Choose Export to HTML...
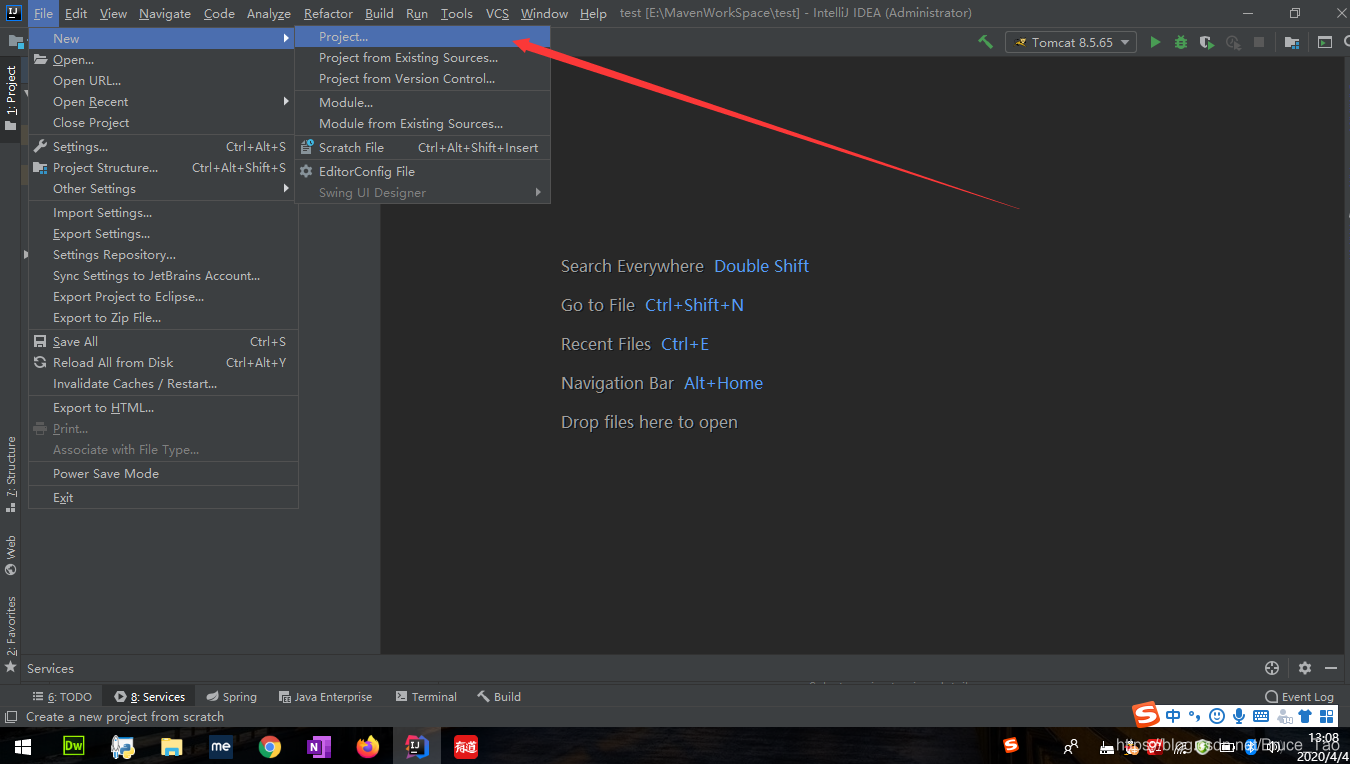1350x764 pixels. [162, 407]
